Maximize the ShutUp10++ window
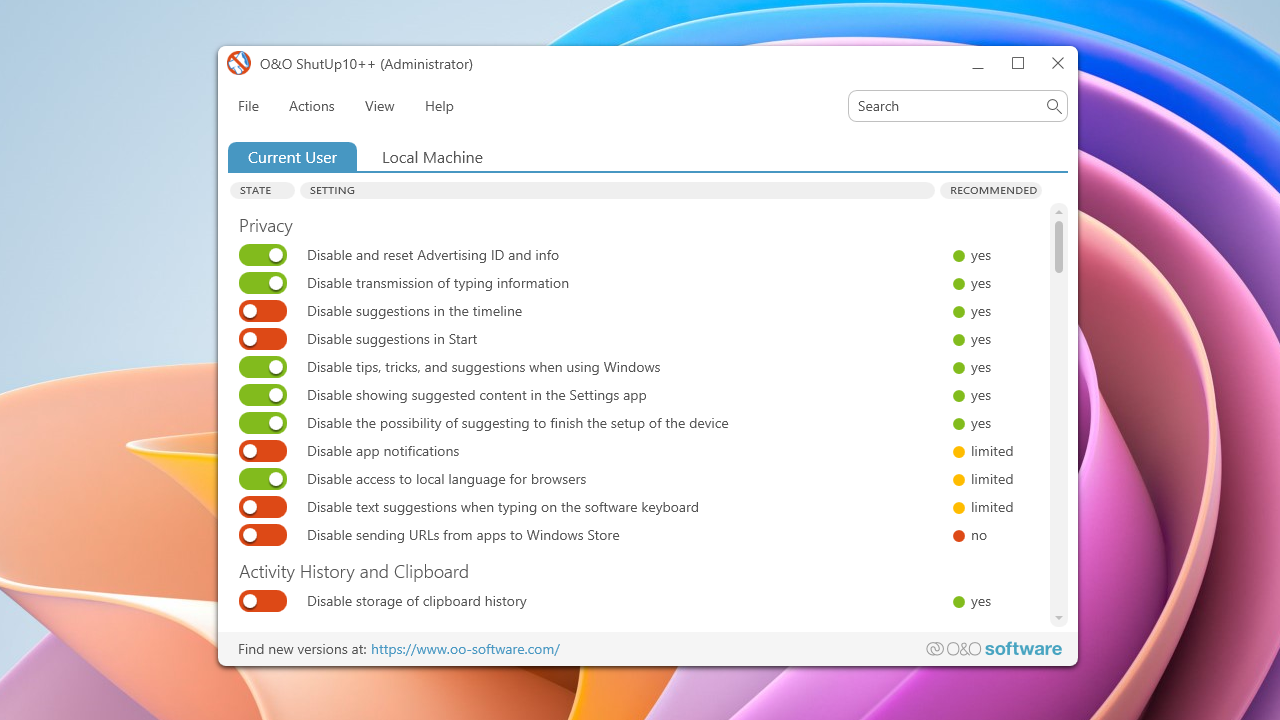The height and width of the screenshot is (720, 1280). point(1018,64)
